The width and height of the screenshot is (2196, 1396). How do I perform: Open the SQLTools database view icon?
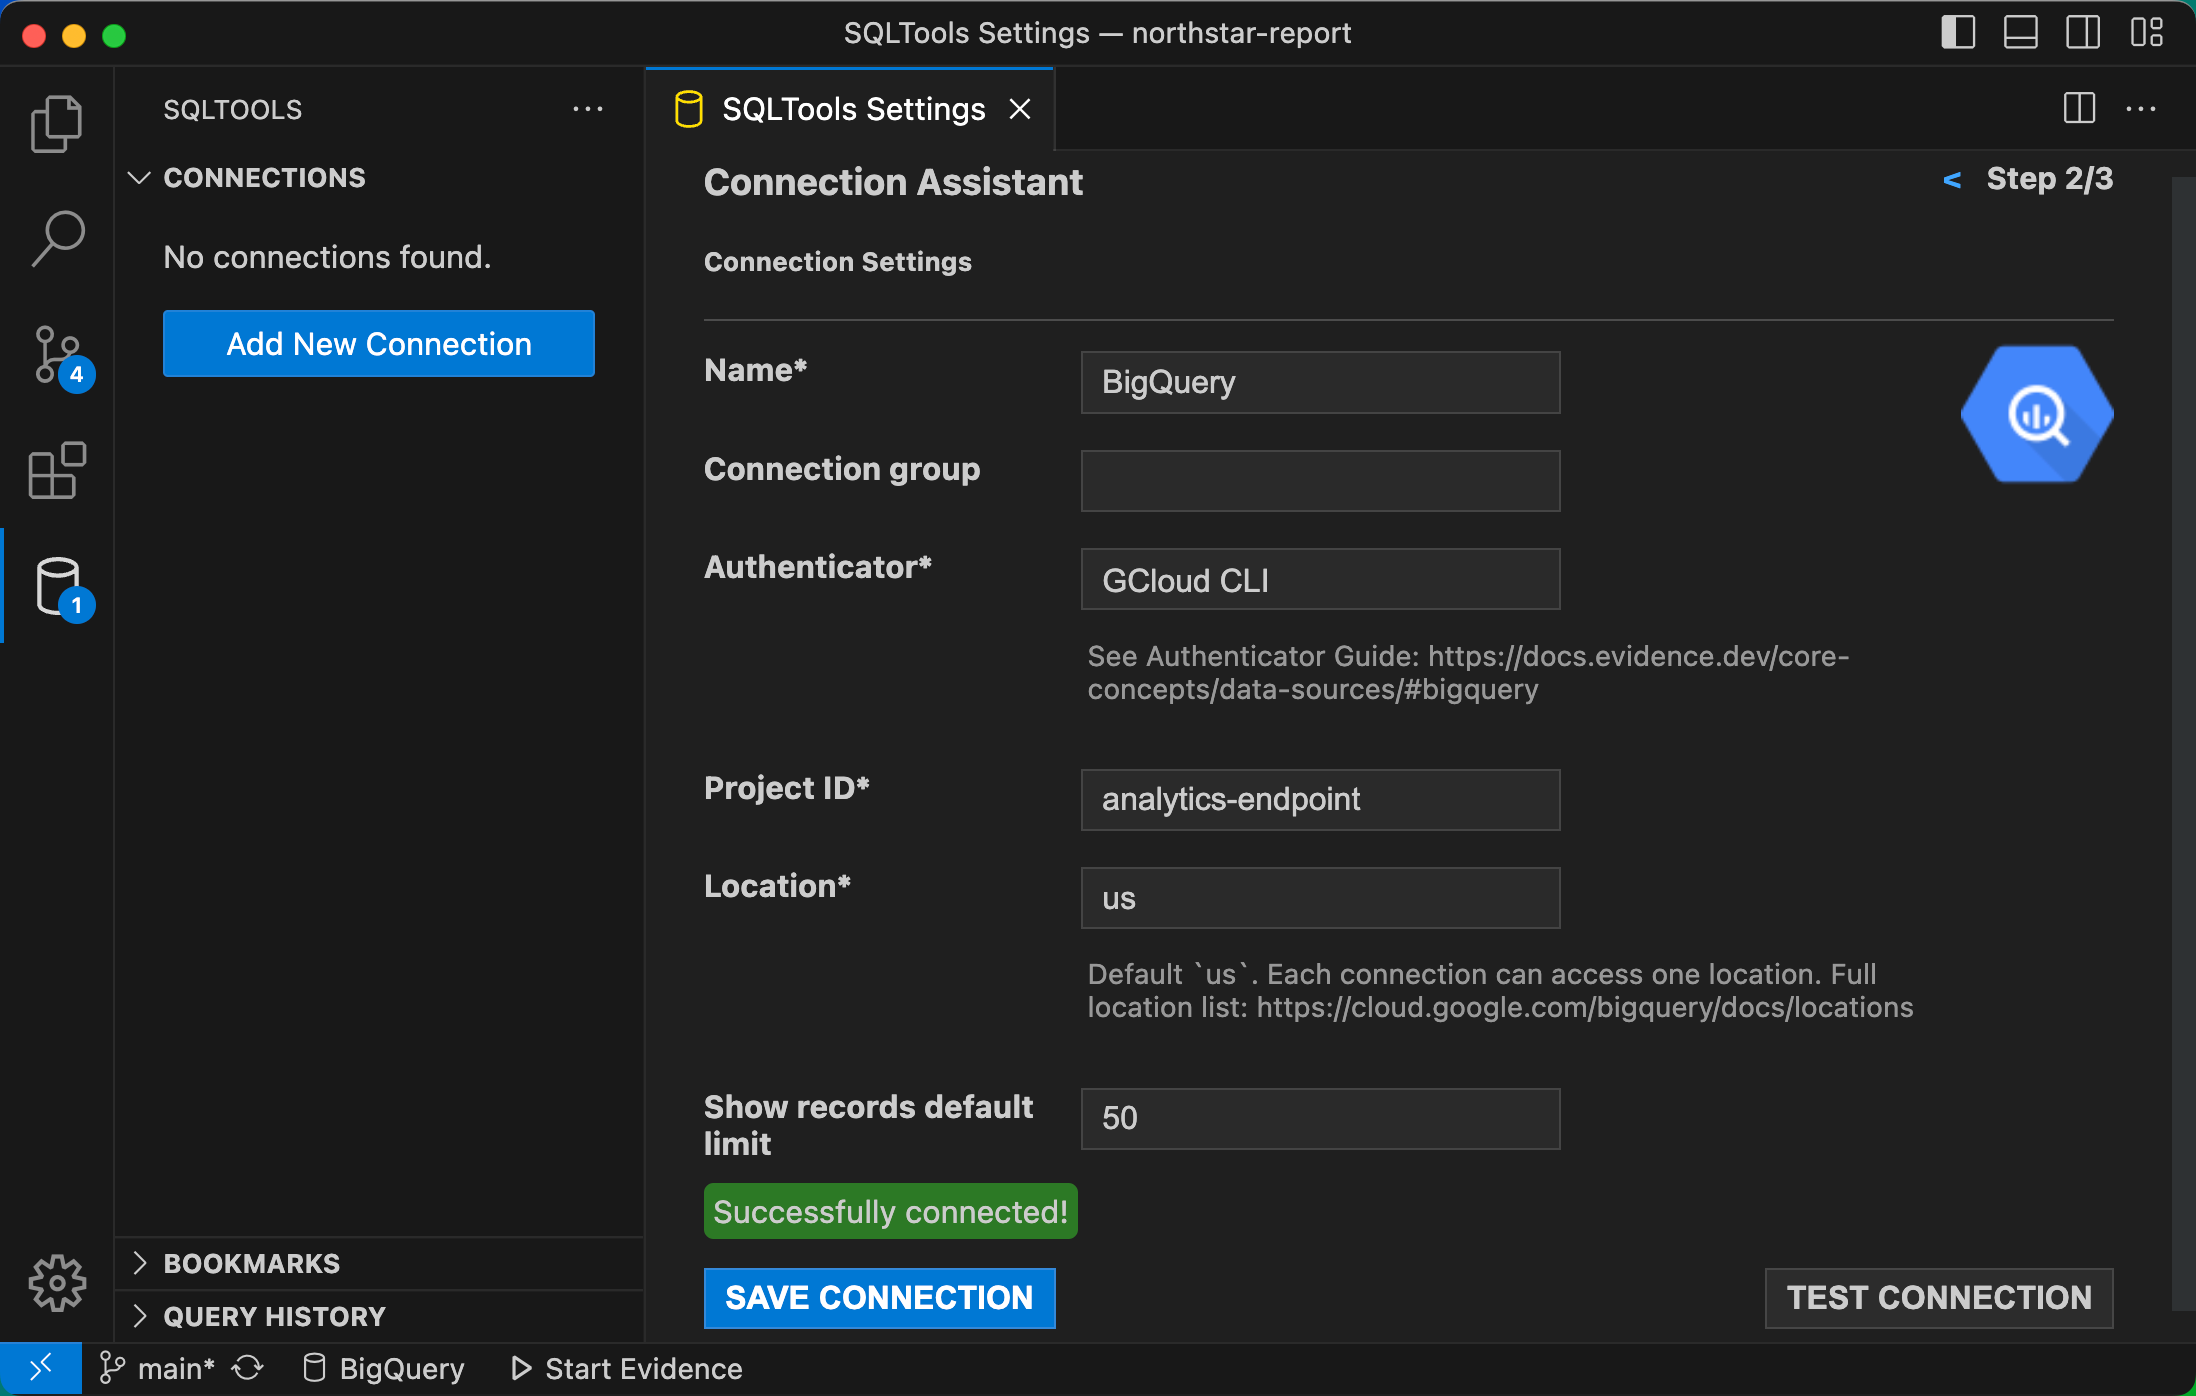(57, 587)
